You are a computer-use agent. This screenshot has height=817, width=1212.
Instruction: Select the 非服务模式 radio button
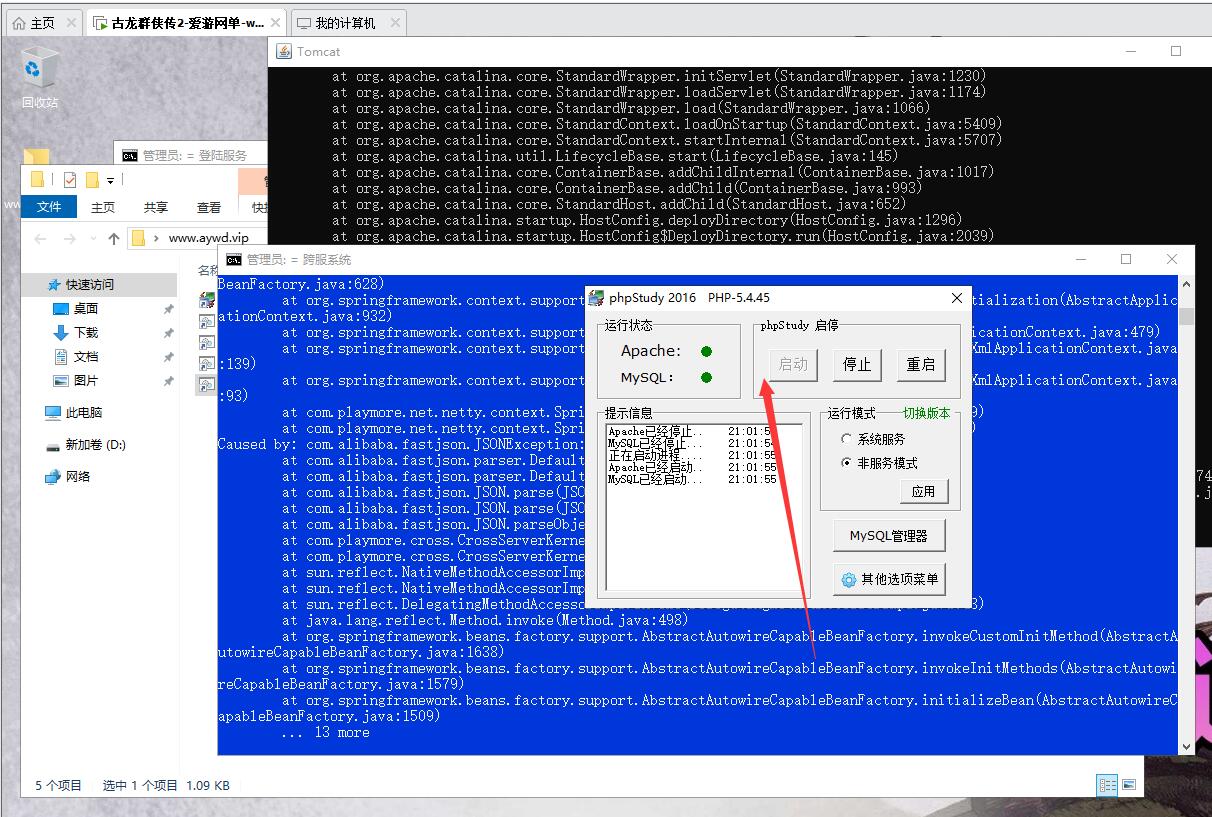pyautogui.click(x=847, y=463)
